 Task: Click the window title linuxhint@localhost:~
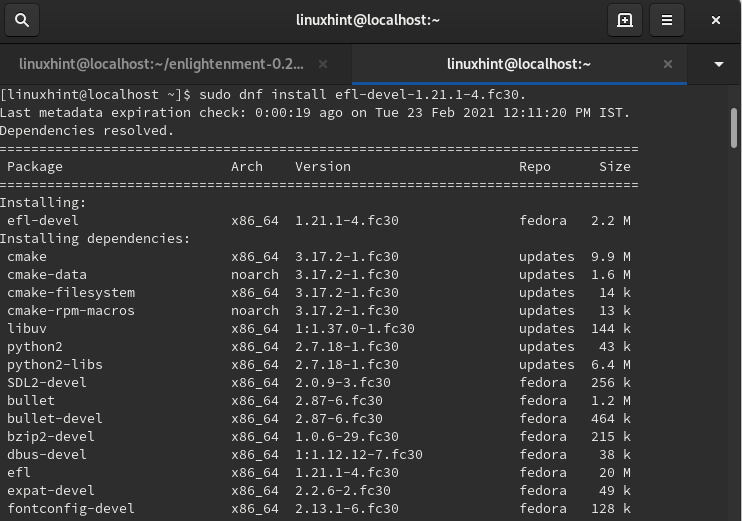(369, 19)
